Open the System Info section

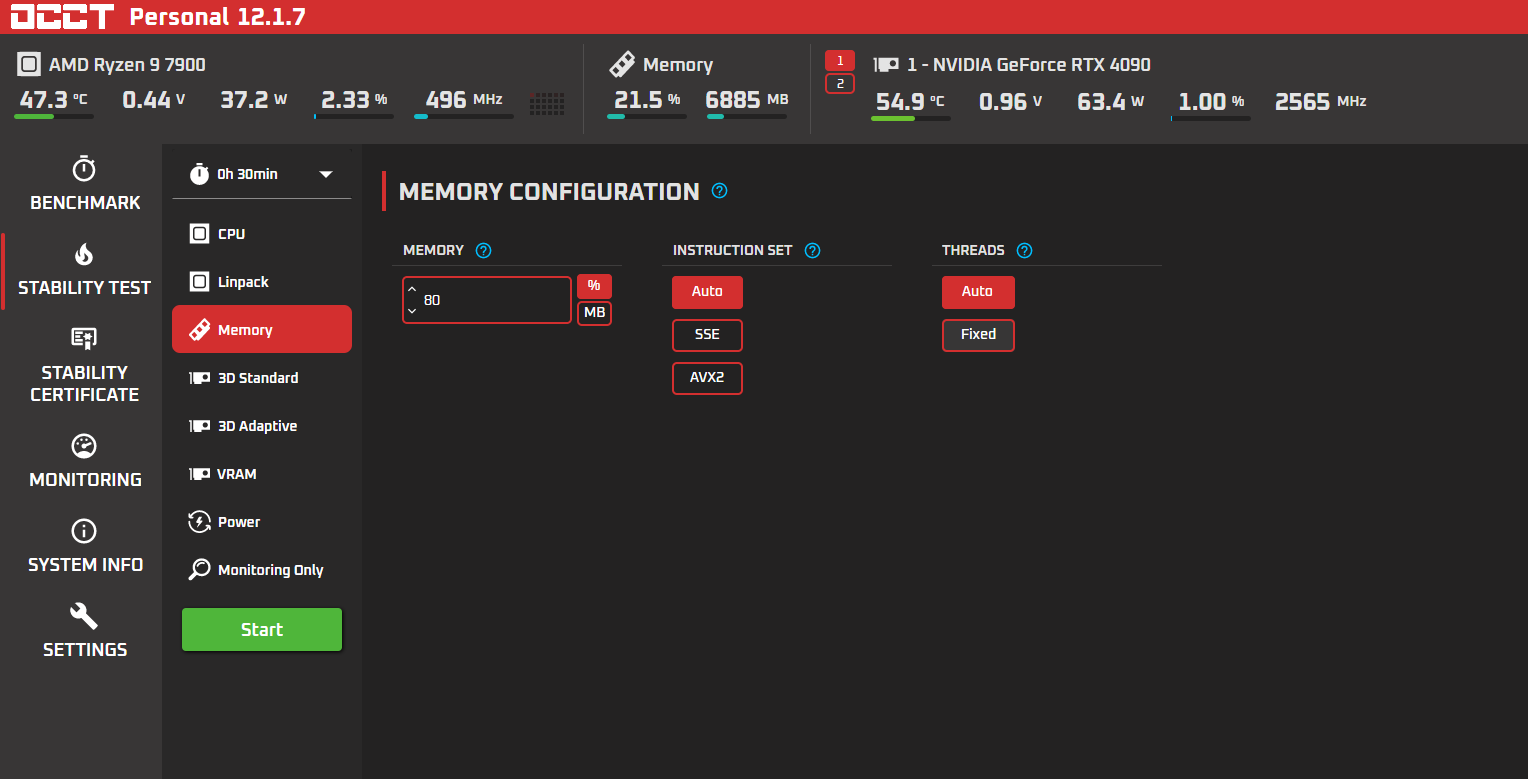[x=85, y=546]
